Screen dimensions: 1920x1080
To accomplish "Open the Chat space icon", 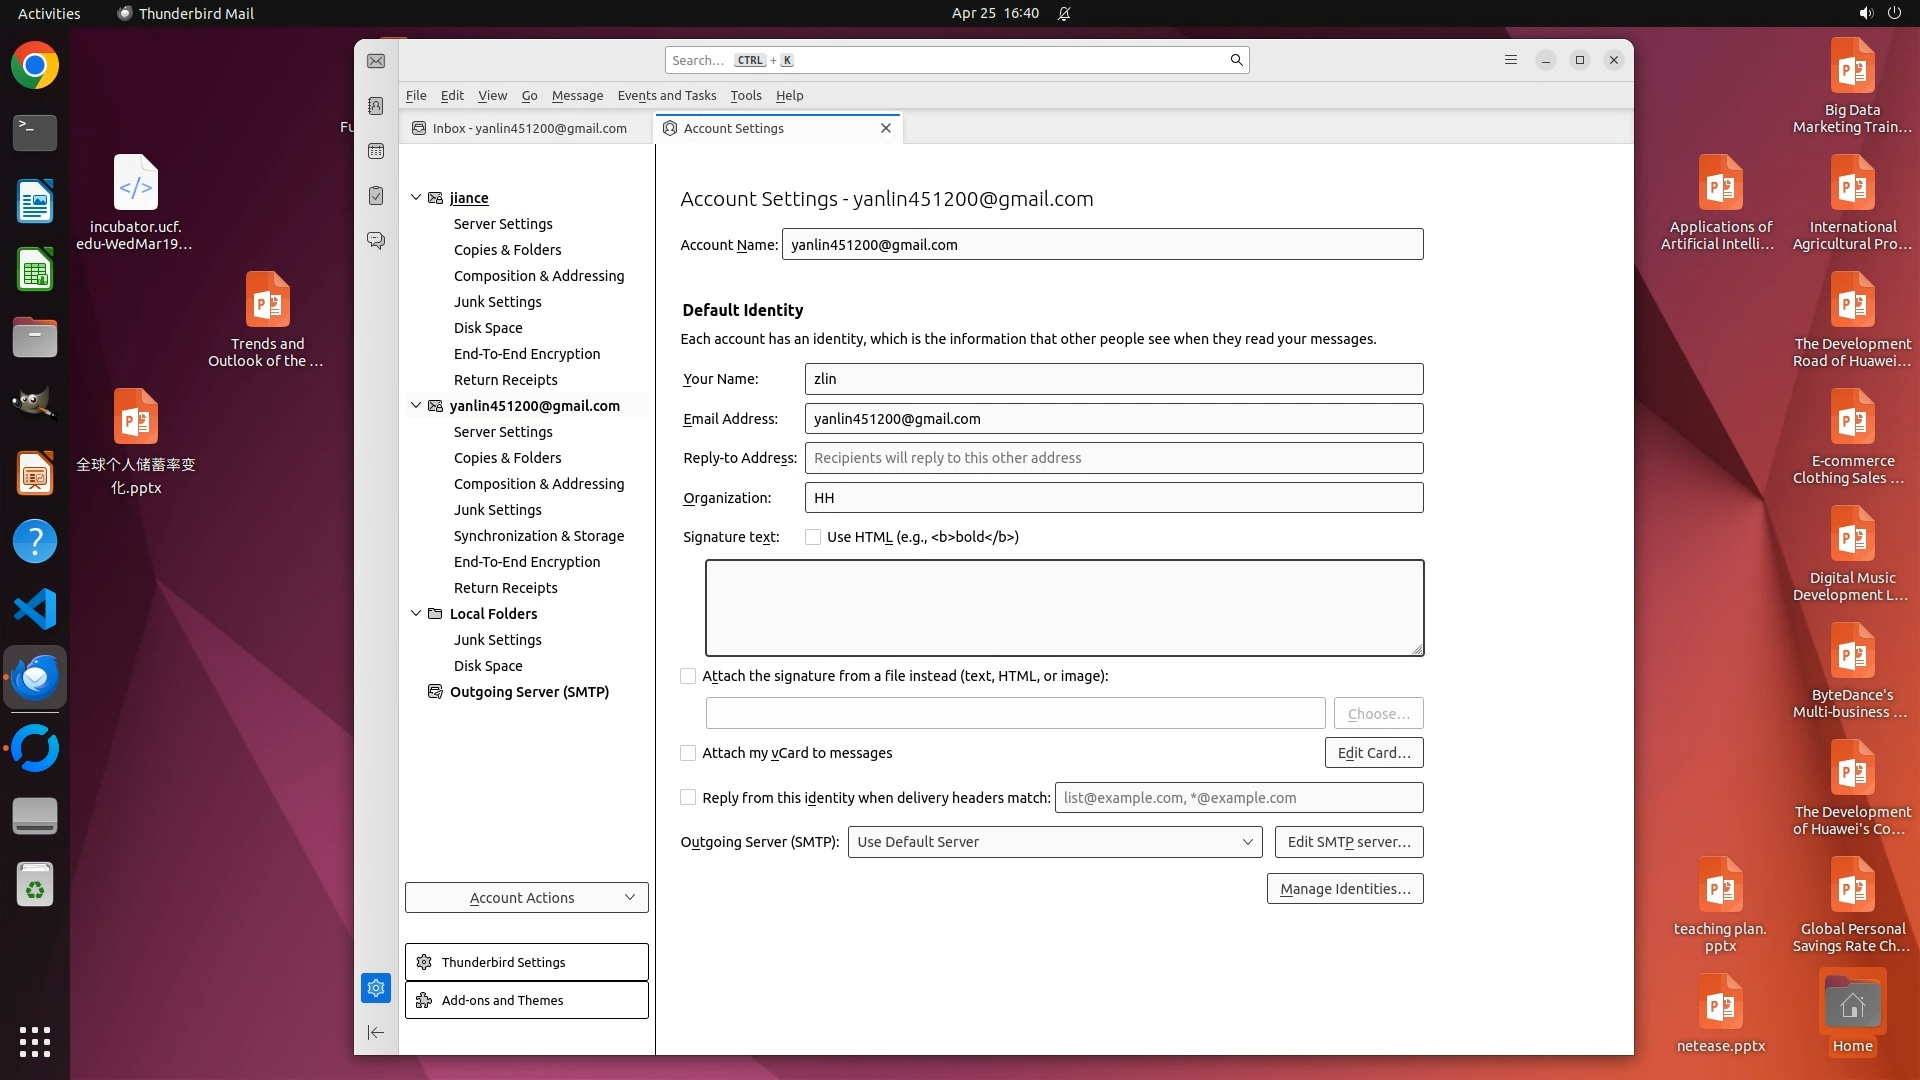I will 376,241.
